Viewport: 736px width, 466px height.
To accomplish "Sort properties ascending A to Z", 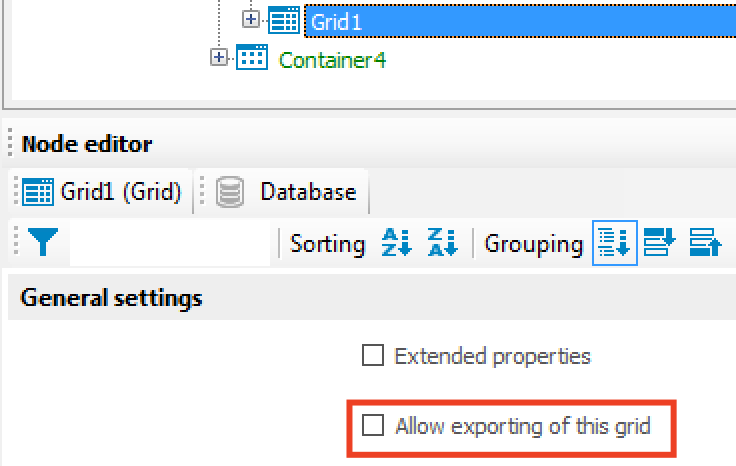I will pyautogui.click(x=397, y=243).
